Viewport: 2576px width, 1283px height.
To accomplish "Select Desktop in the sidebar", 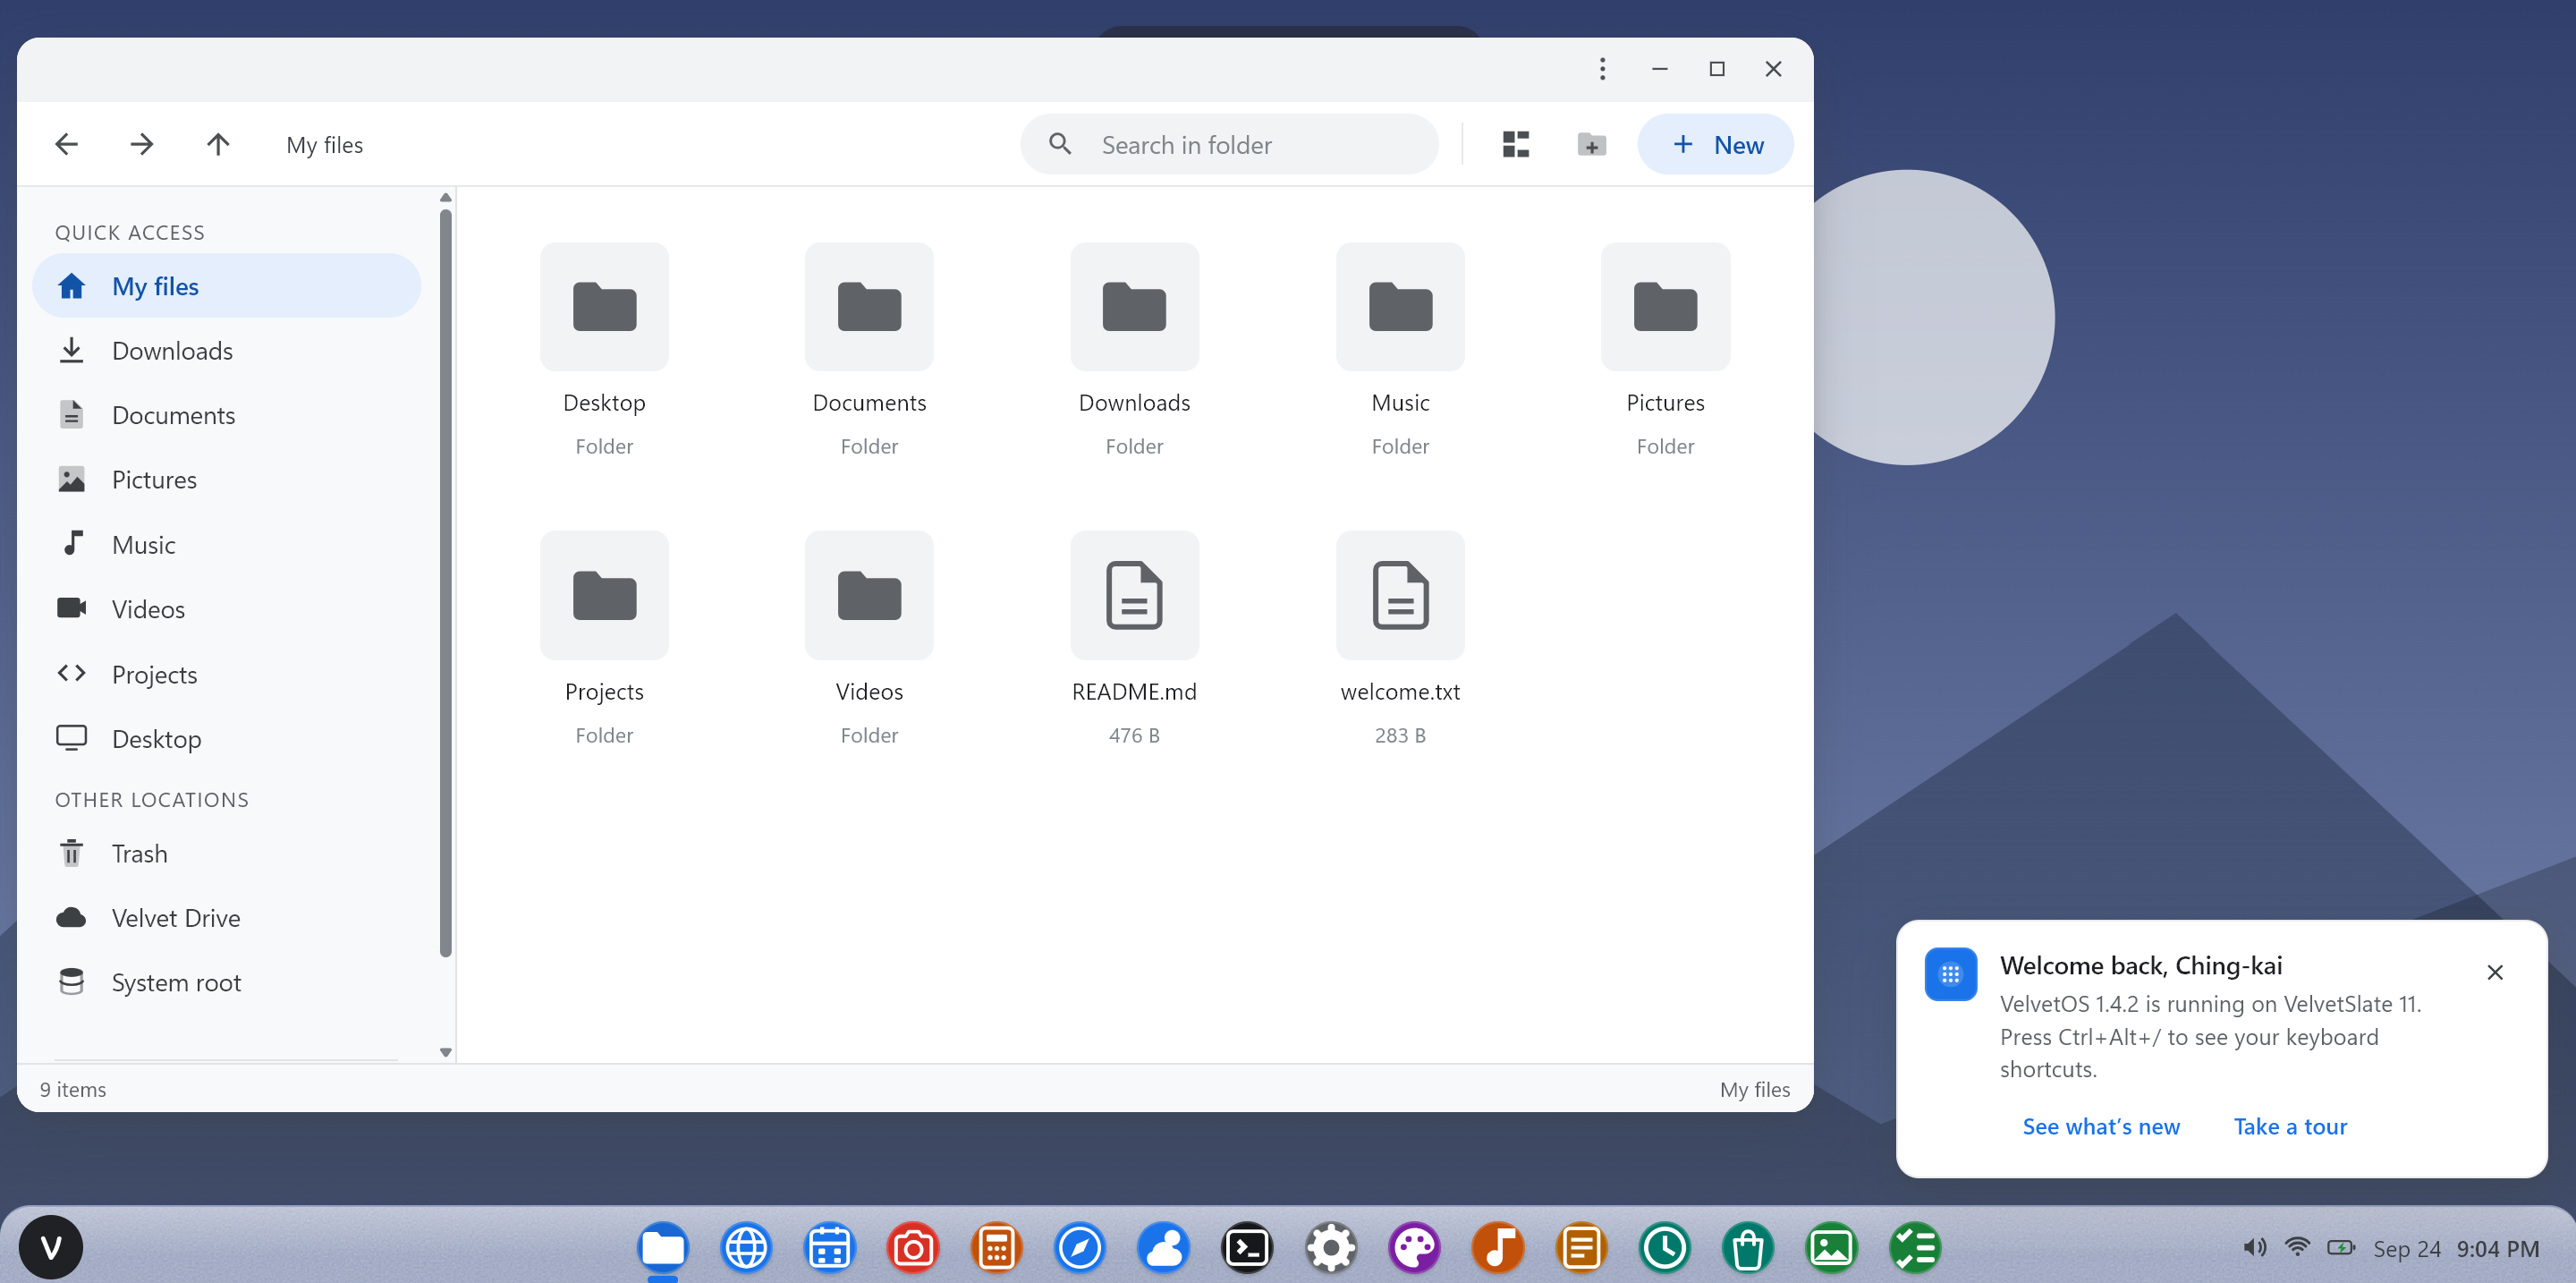I will 226,738.
